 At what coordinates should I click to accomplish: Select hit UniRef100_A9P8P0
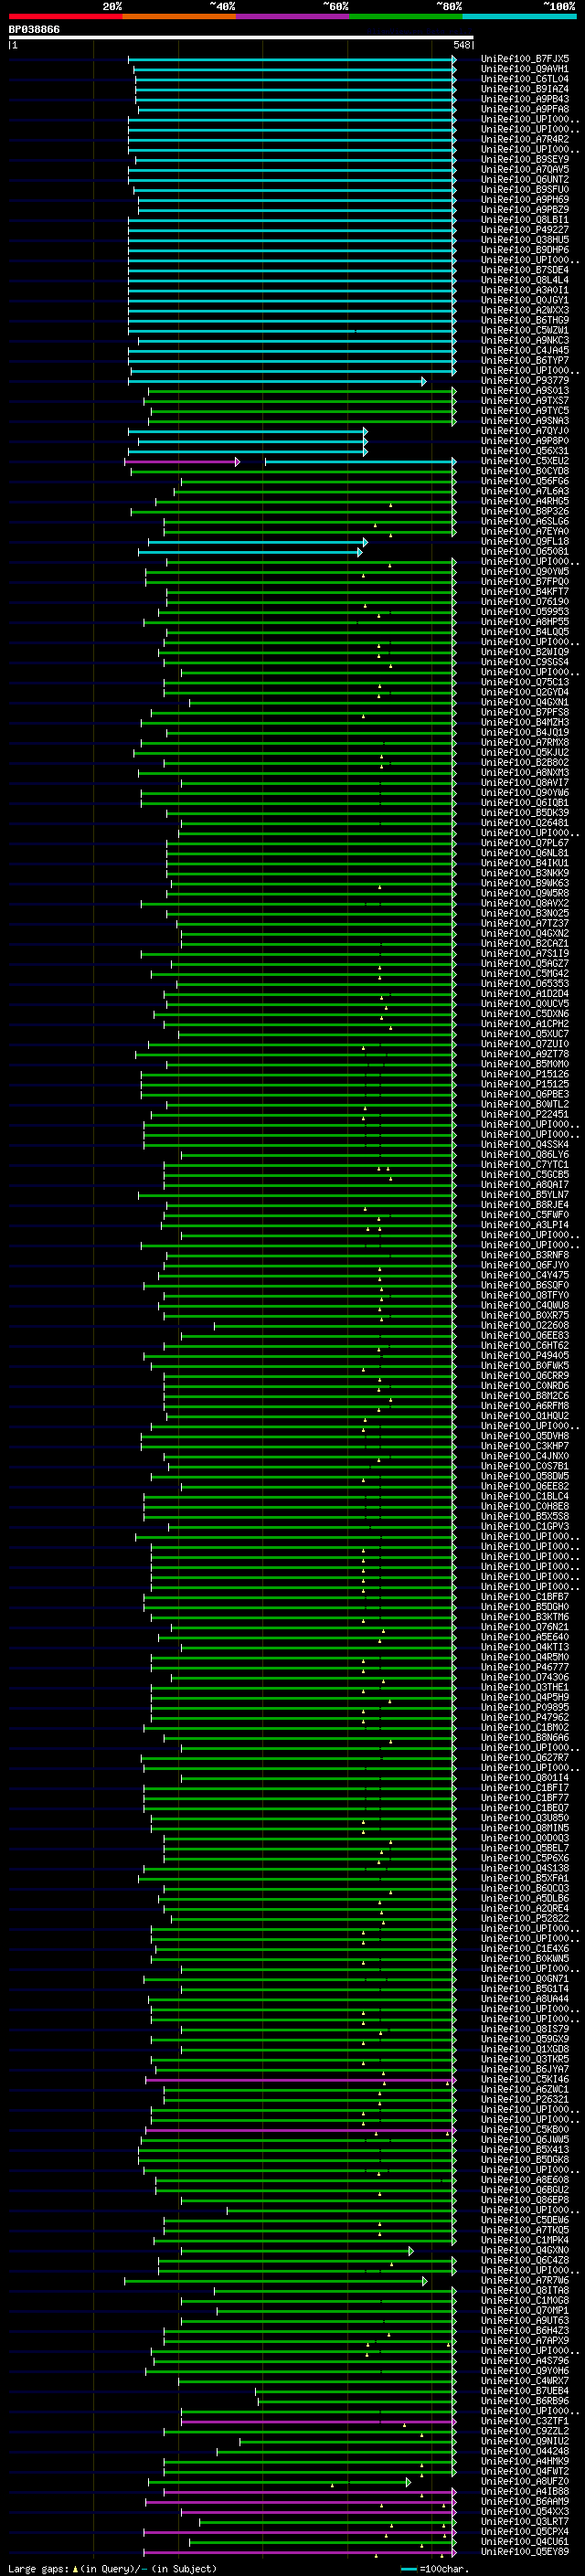(525, 441)
